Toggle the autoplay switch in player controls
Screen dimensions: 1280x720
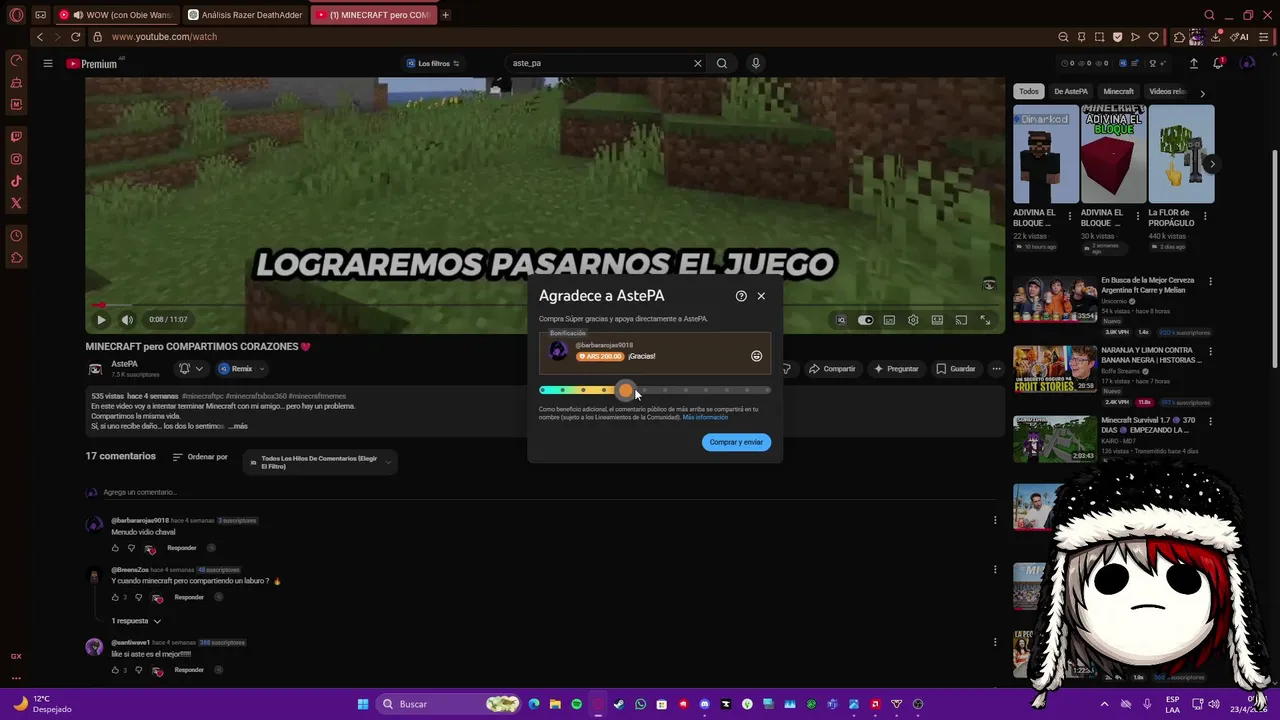[x=865, y=320]
